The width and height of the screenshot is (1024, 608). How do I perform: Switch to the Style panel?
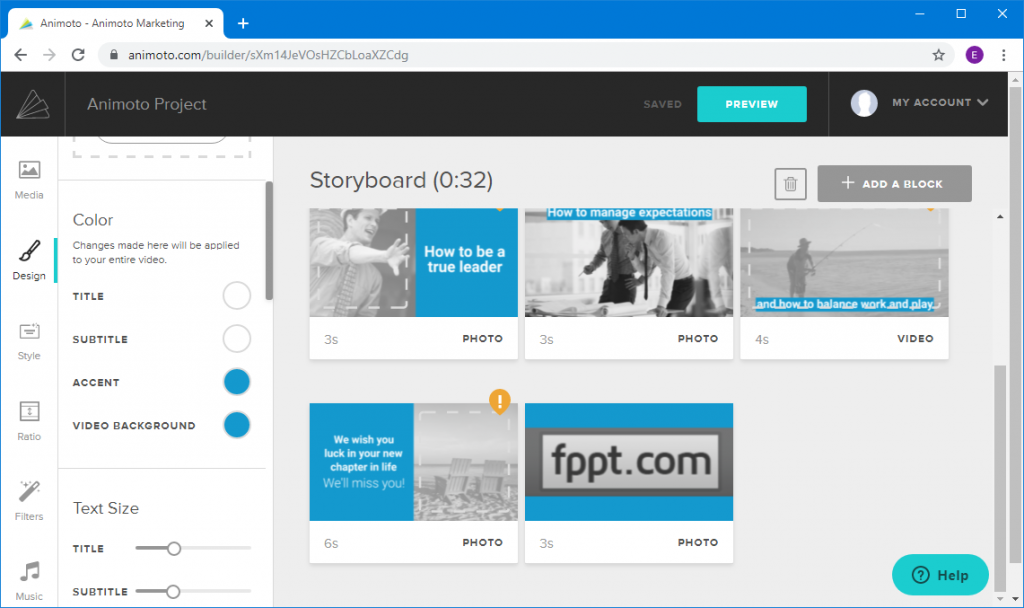point(29,340)
